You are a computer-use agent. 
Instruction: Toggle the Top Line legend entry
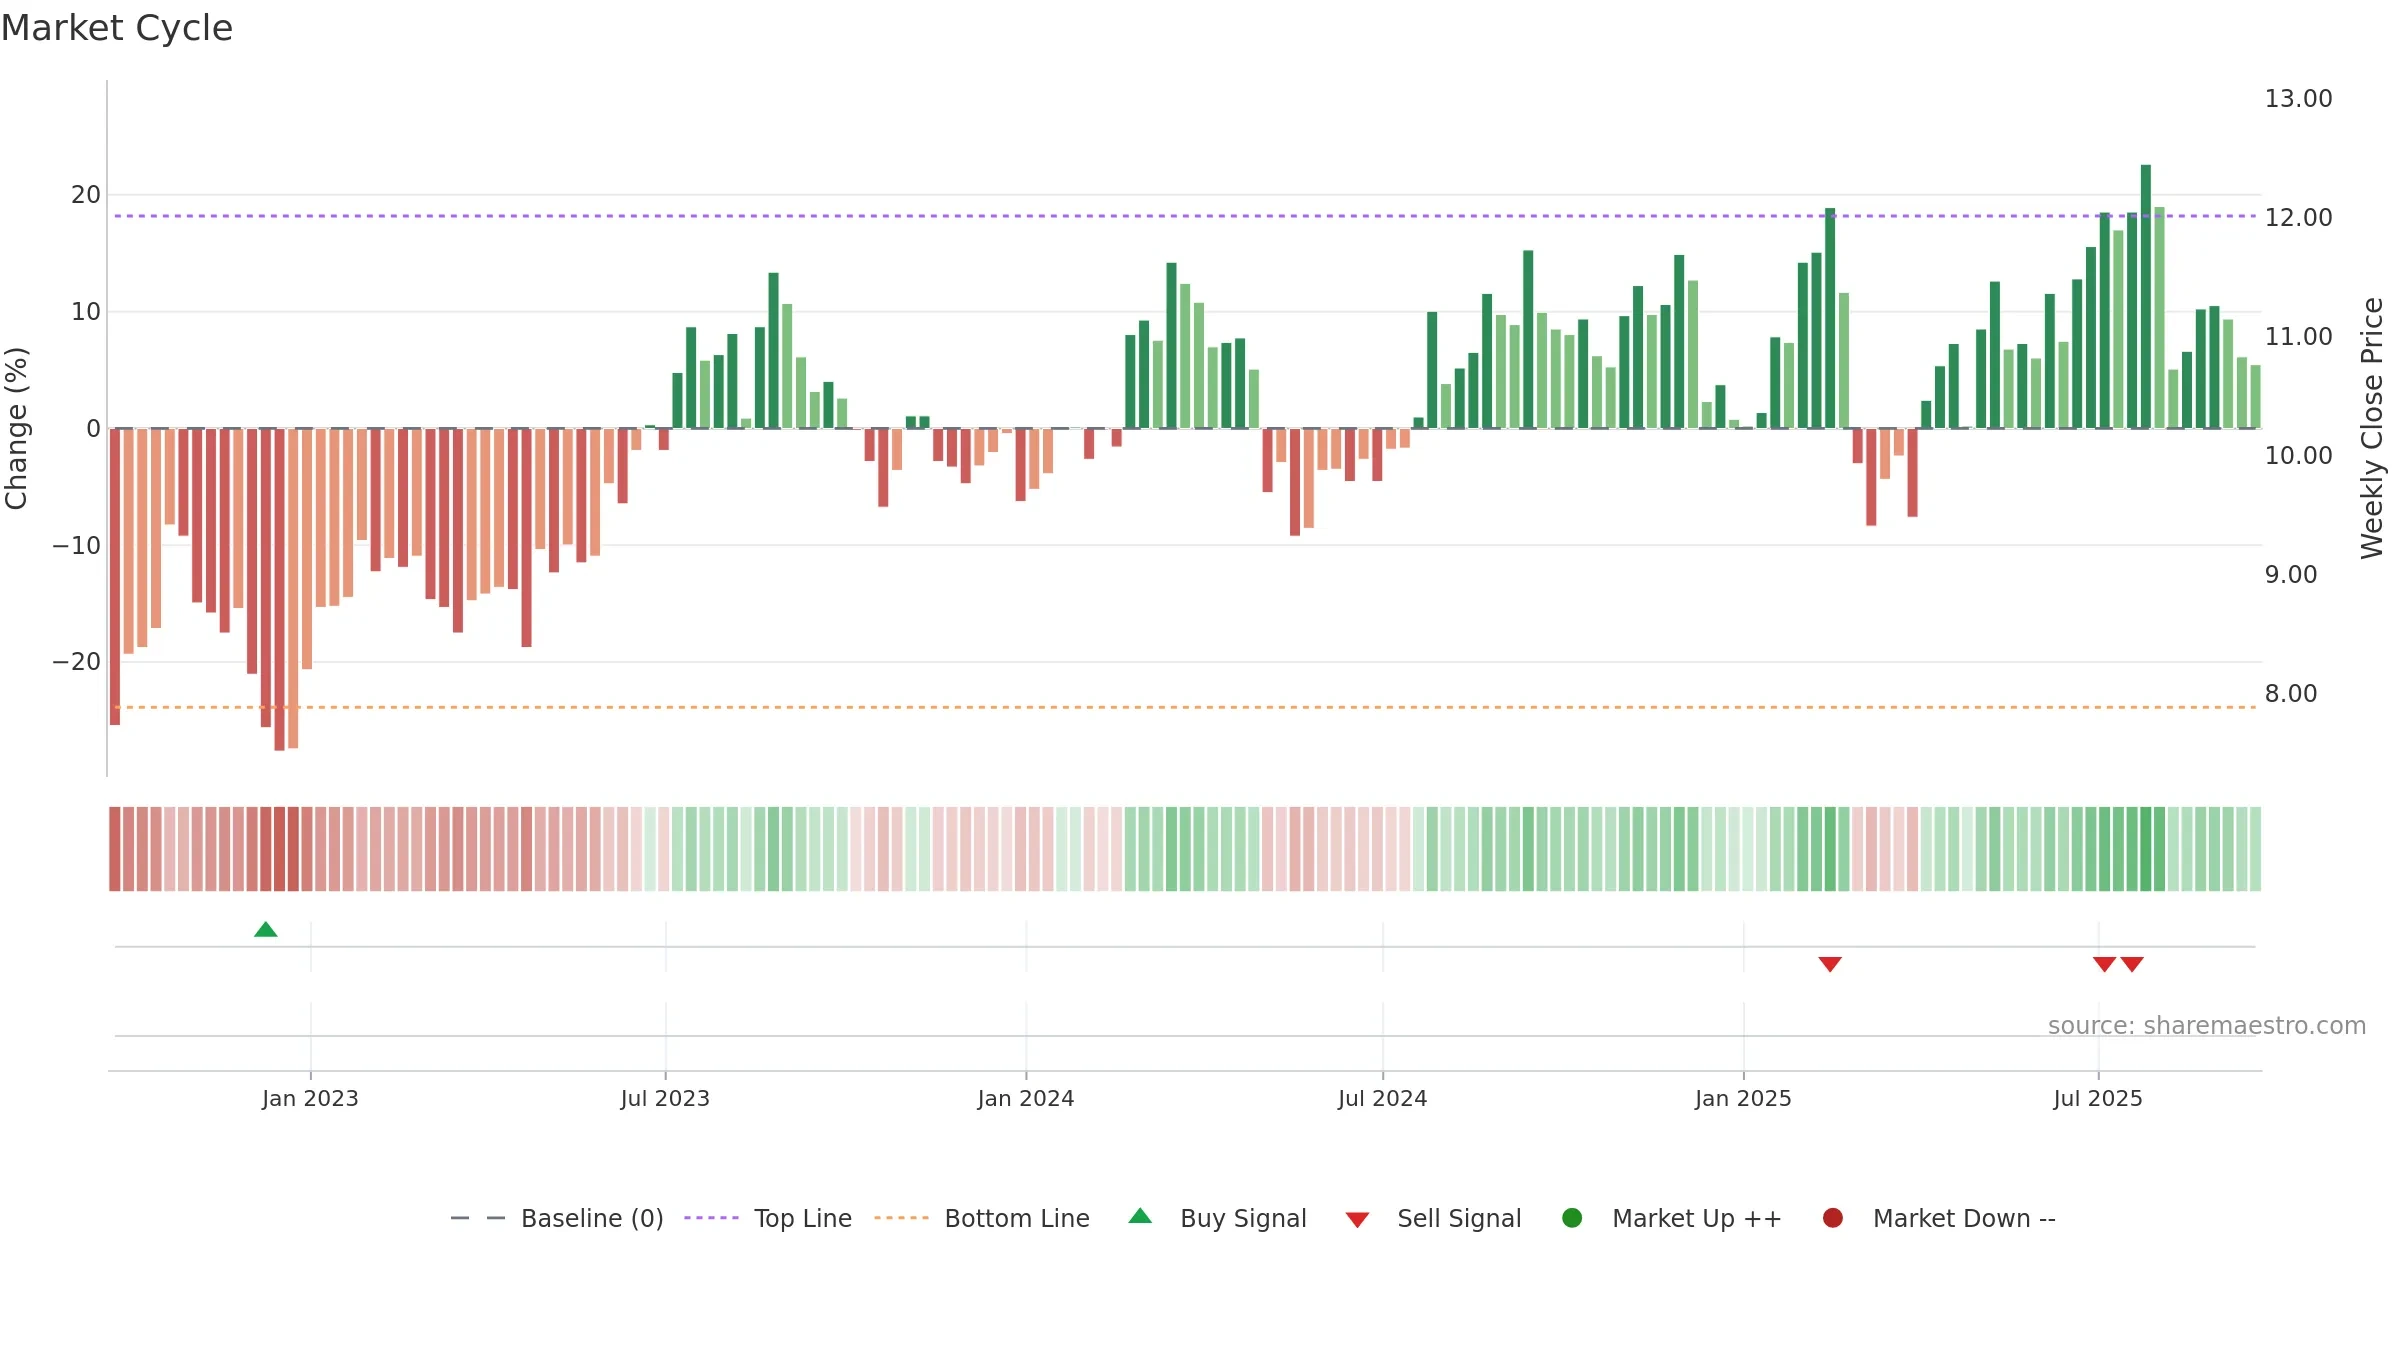click(x=768, y=1218)
